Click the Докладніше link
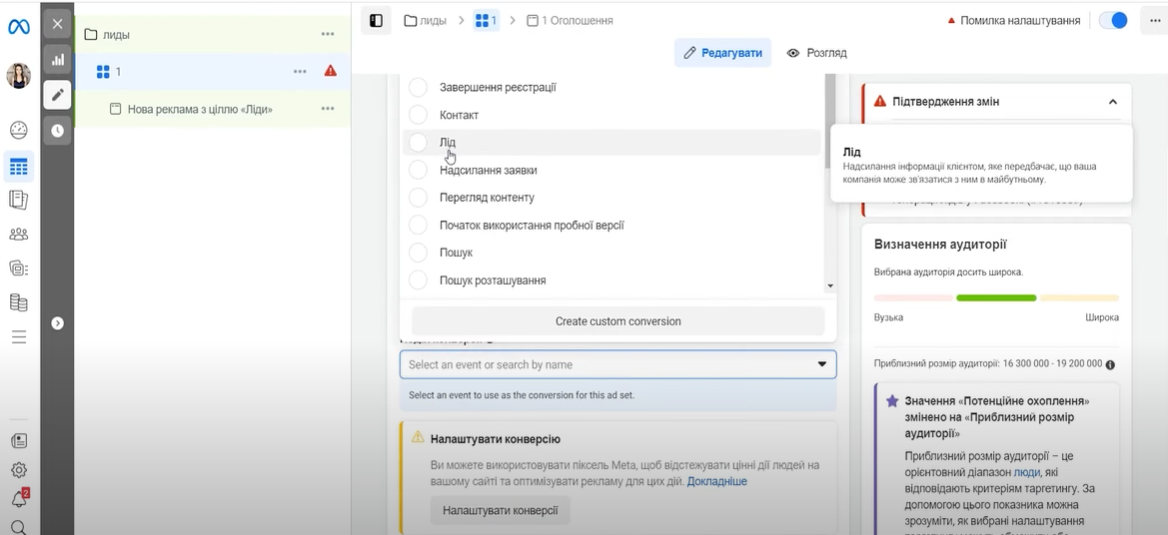Viewport: 1168px width, 535px height. [717, 481]
